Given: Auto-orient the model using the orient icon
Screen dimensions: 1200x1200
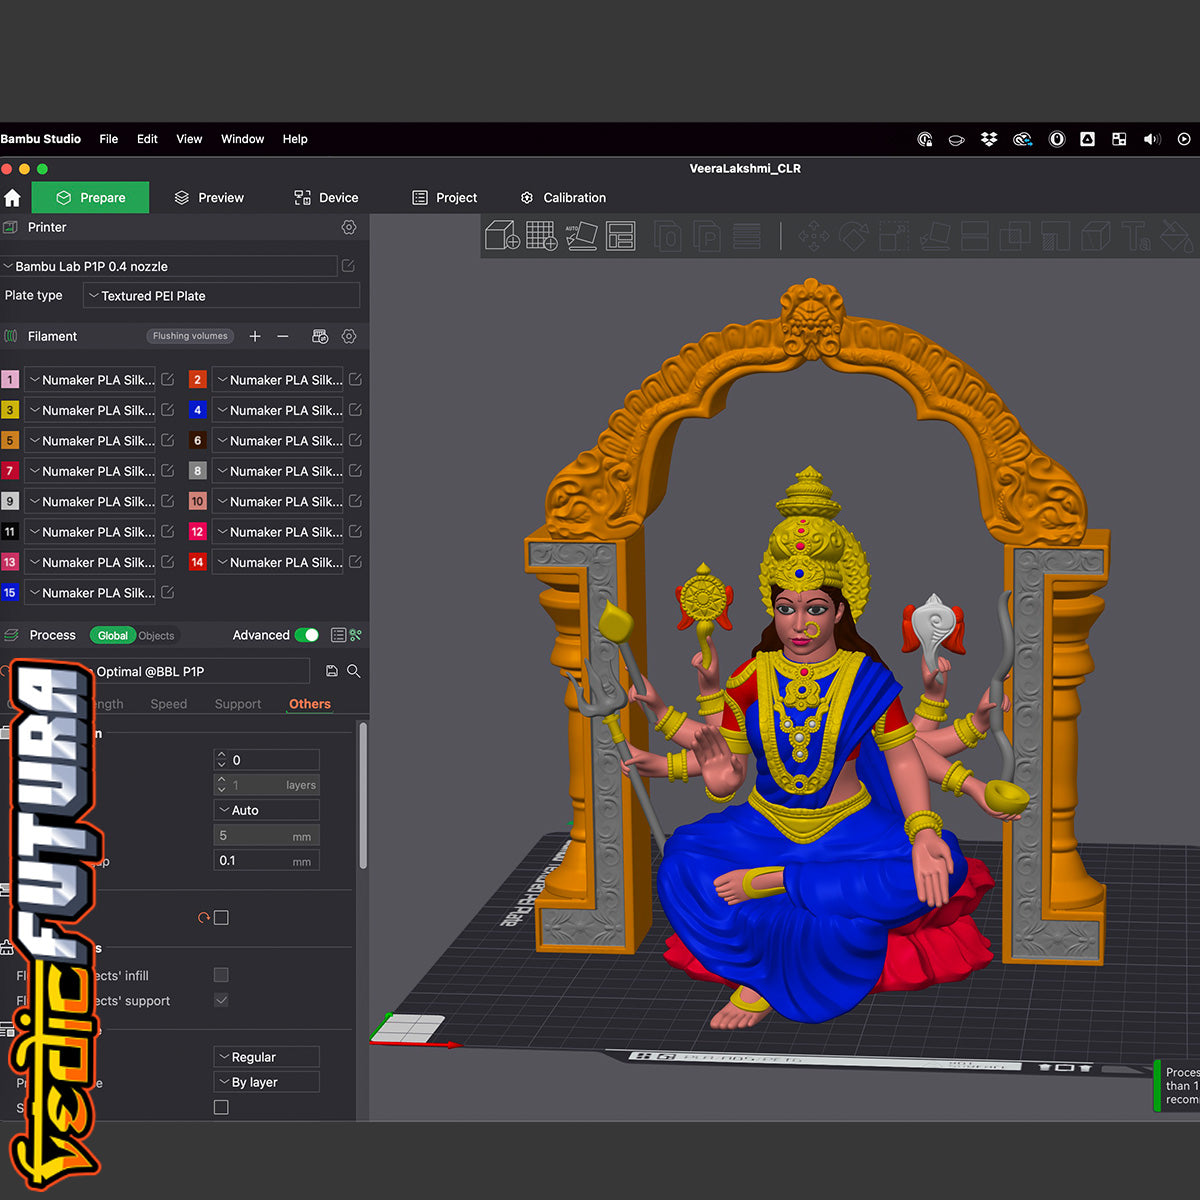Looking at the screenshot, I should click(582, 236).
